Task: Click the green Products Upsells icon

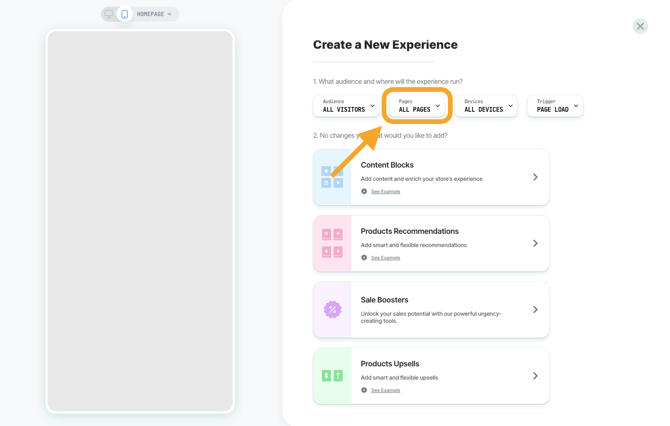Action: click(332, 376)
